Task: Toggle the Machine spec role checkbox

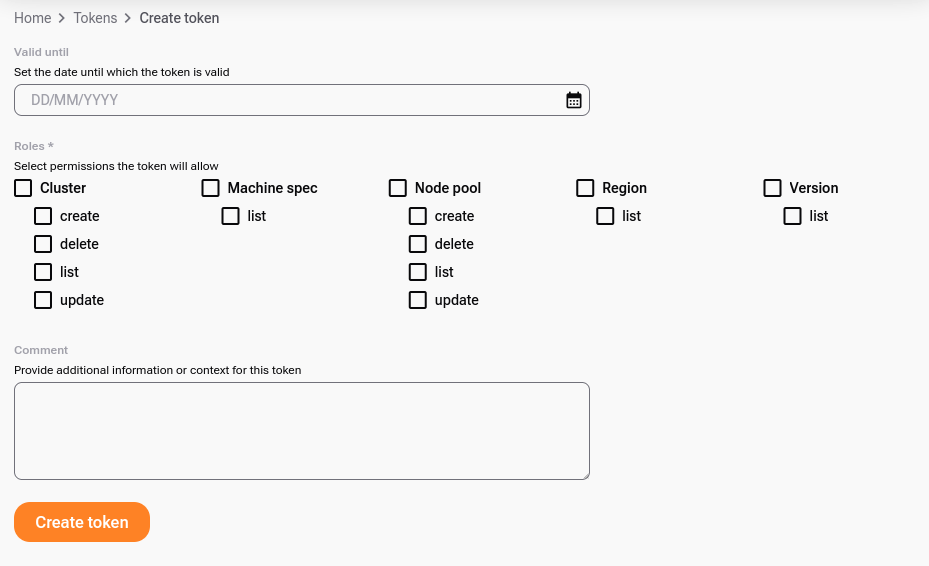Action: (210, 188)
